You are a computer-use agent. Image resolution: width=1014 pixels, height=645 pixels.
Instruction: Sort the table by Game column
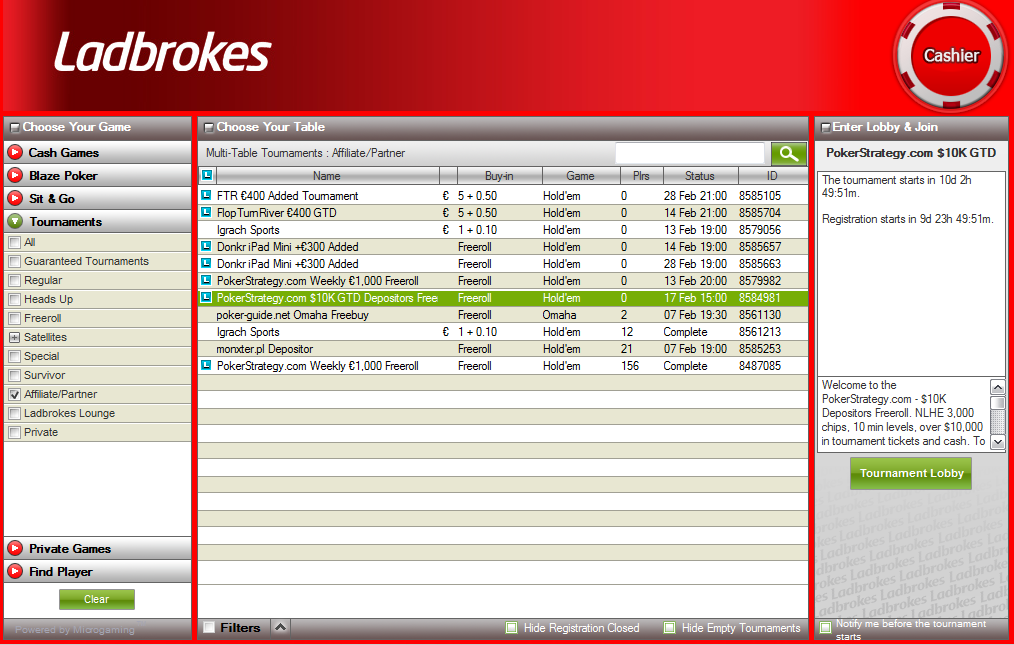click(x=580, y=176)
